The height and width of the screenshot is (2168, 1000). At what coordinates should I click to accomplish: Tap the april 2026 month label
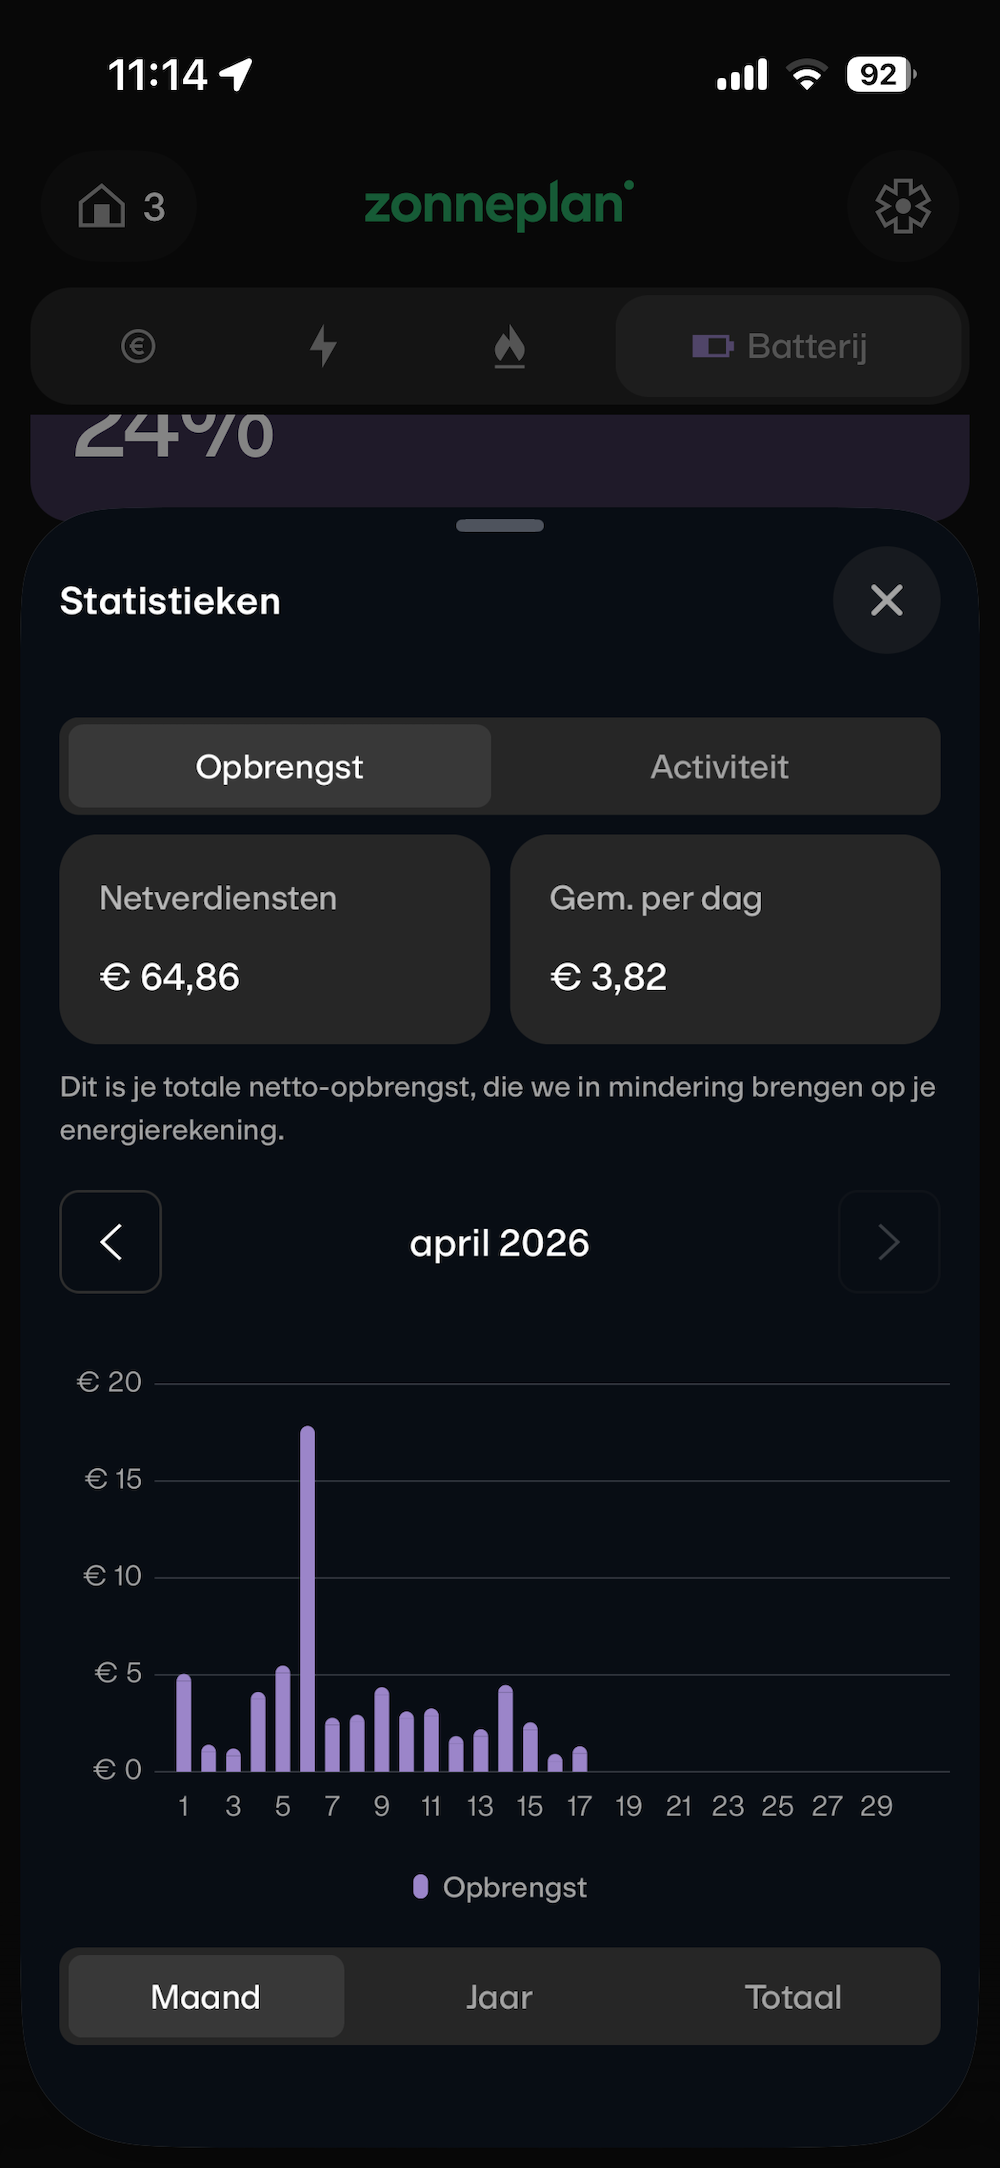500,1243
